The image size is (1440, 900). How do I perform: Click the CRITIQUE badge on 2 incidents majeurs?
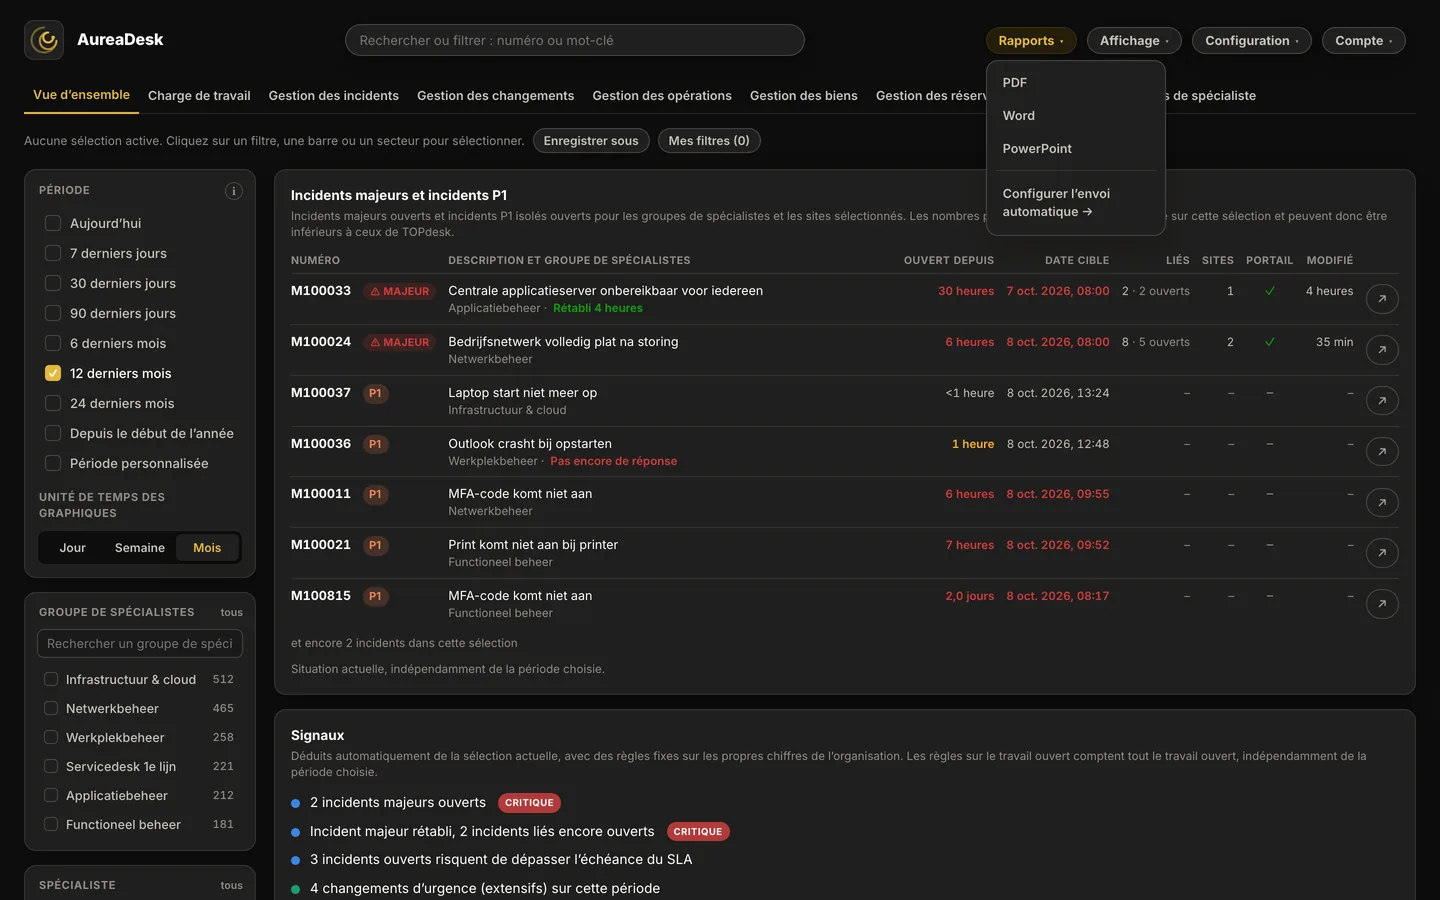529,803
